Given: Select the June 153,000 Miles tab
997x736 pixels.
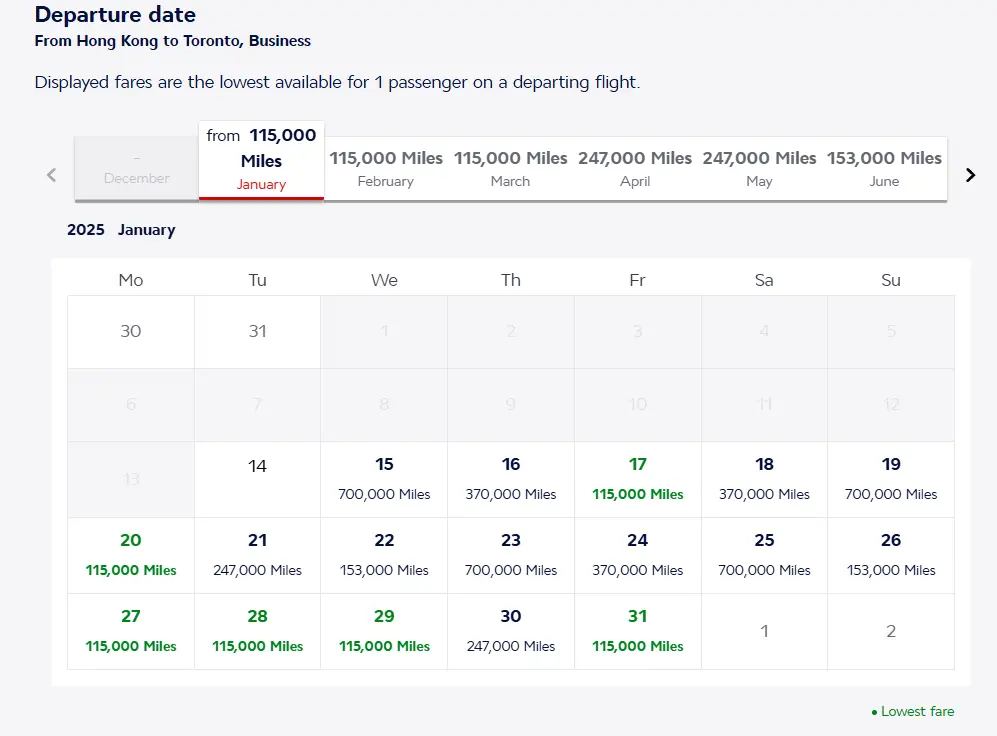Looking at the screenshot, I should click(884, 168).
